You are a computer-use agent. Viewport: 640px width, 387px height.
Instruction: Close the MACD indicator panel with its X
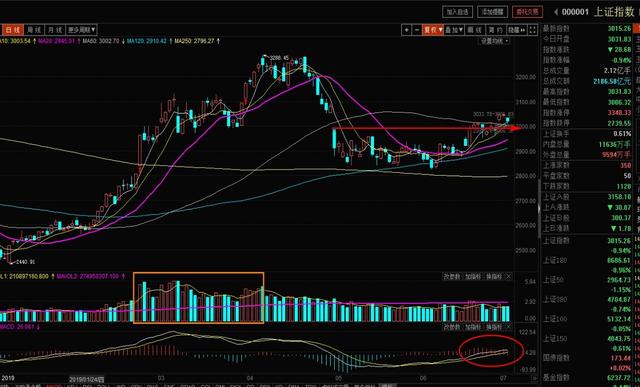click(x=509, y=327)
